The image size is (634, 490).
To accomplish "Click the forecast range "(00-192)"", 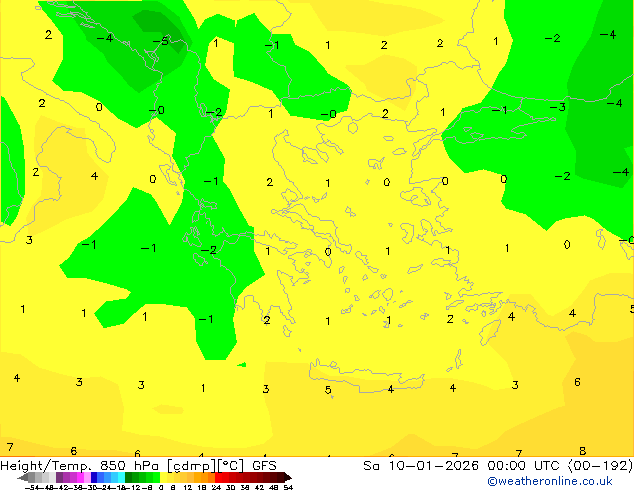I will (x=600, y=466).
